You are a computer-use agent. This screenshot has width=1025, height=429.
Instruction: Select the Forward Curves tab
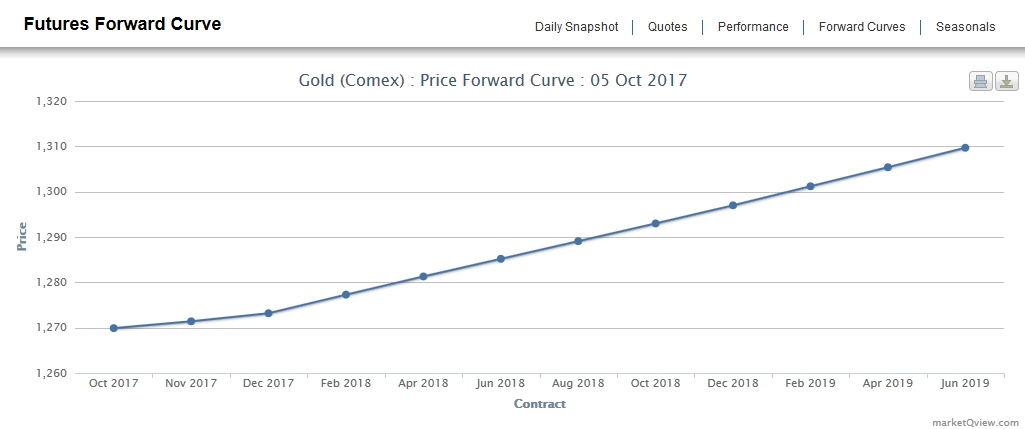[x=862, y=27]
